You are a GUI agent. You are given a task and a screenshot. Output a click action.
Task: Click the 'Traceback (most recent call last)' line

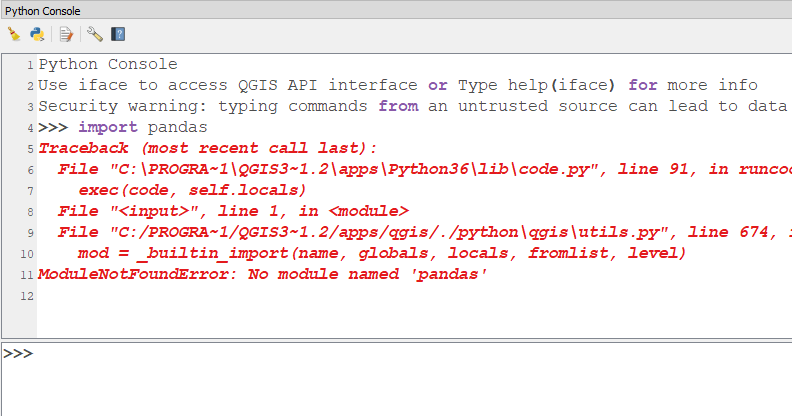click(208, 148)
